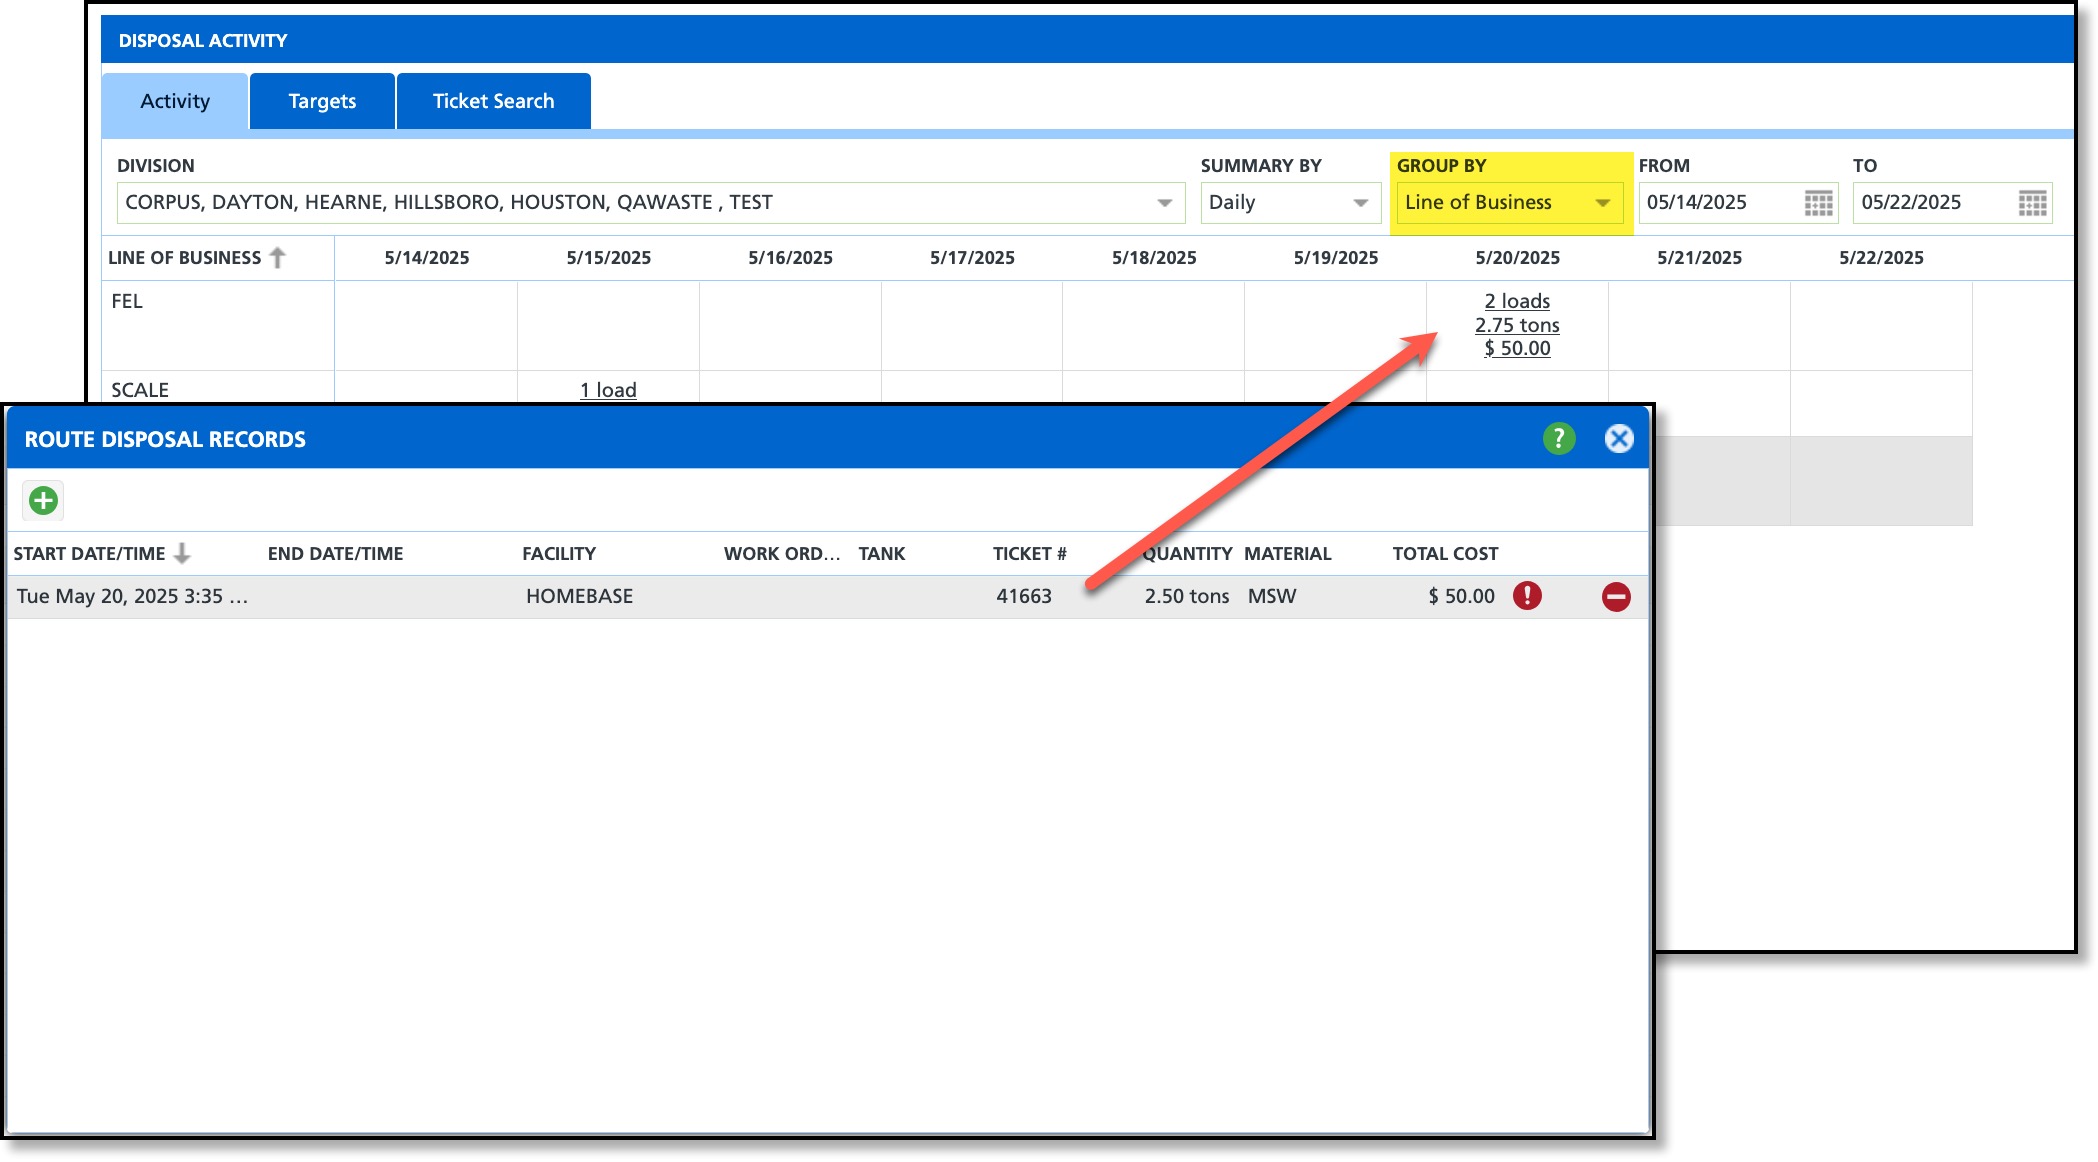Viewport: 2098px width, 1162px height.
Task: Expand the Division dropdown
Action: click(1164, 203)
